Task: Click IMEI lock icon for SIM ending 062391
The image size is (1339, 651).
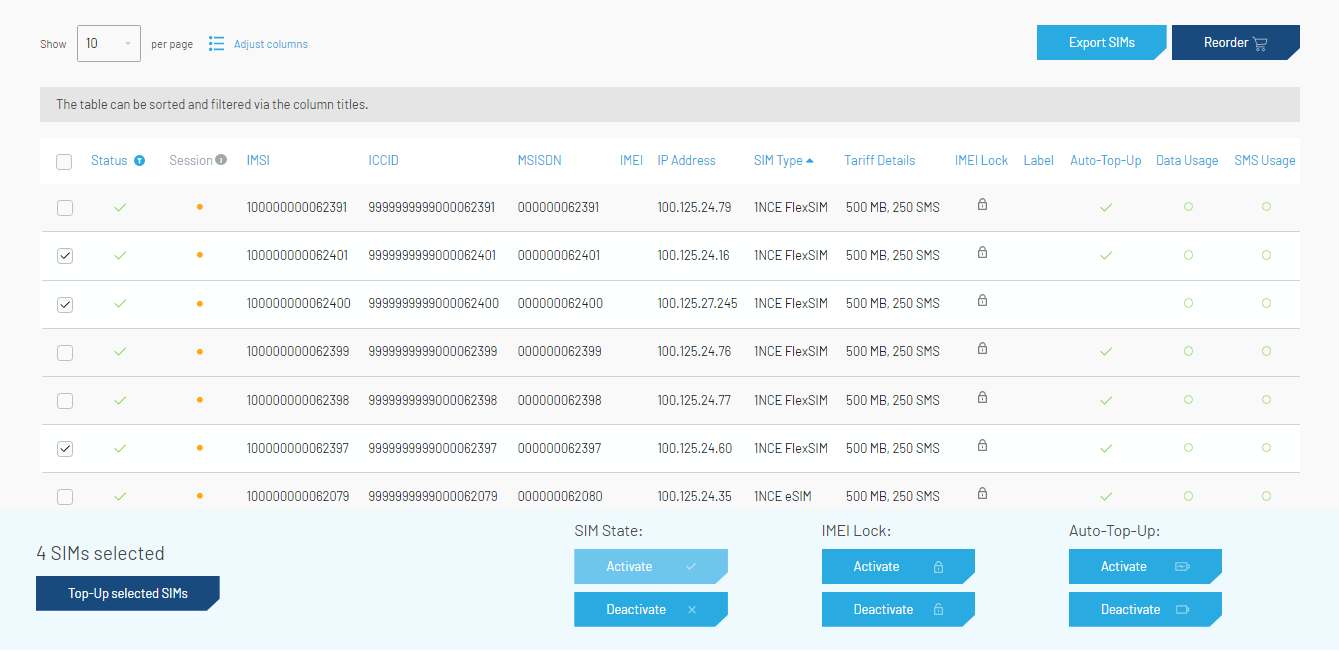Action: pyautogui.click(x=982, y=205)
